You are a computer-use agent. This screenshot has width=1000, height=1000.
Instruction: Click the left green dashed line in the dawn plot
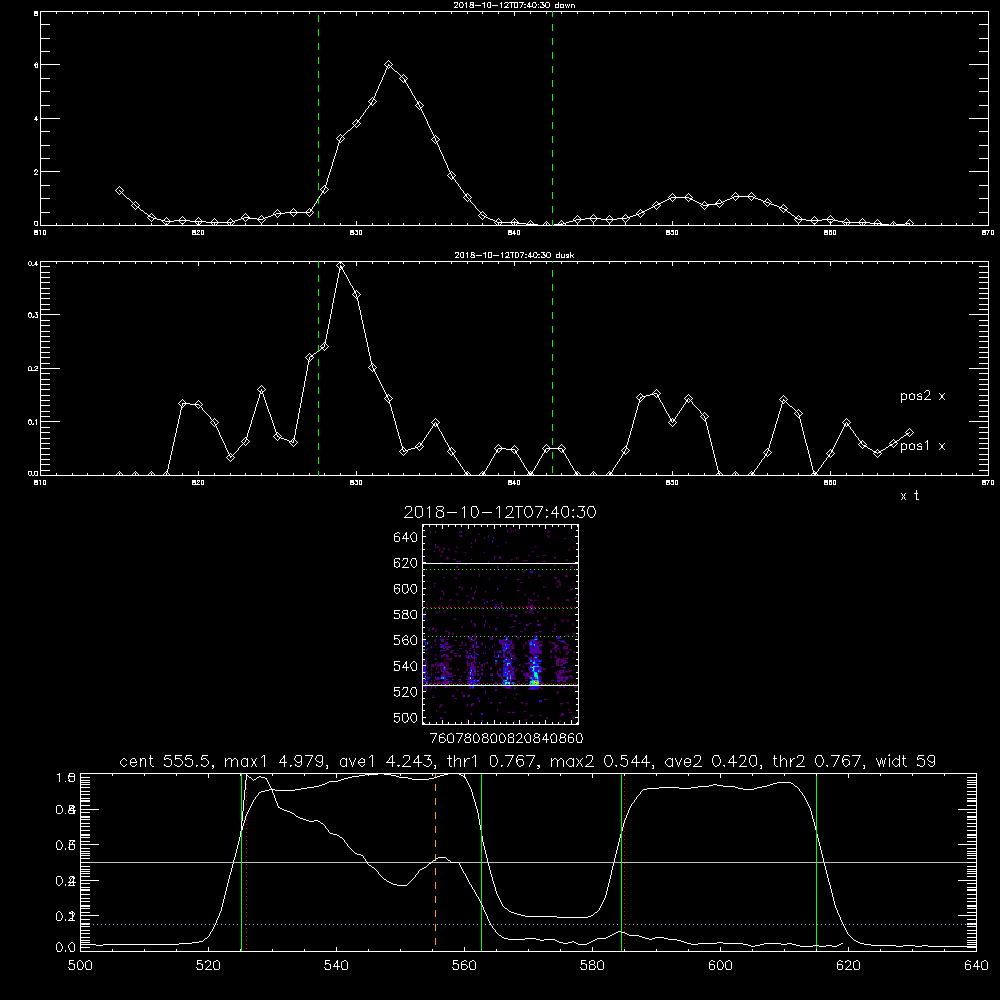click(x=318, y=119)
